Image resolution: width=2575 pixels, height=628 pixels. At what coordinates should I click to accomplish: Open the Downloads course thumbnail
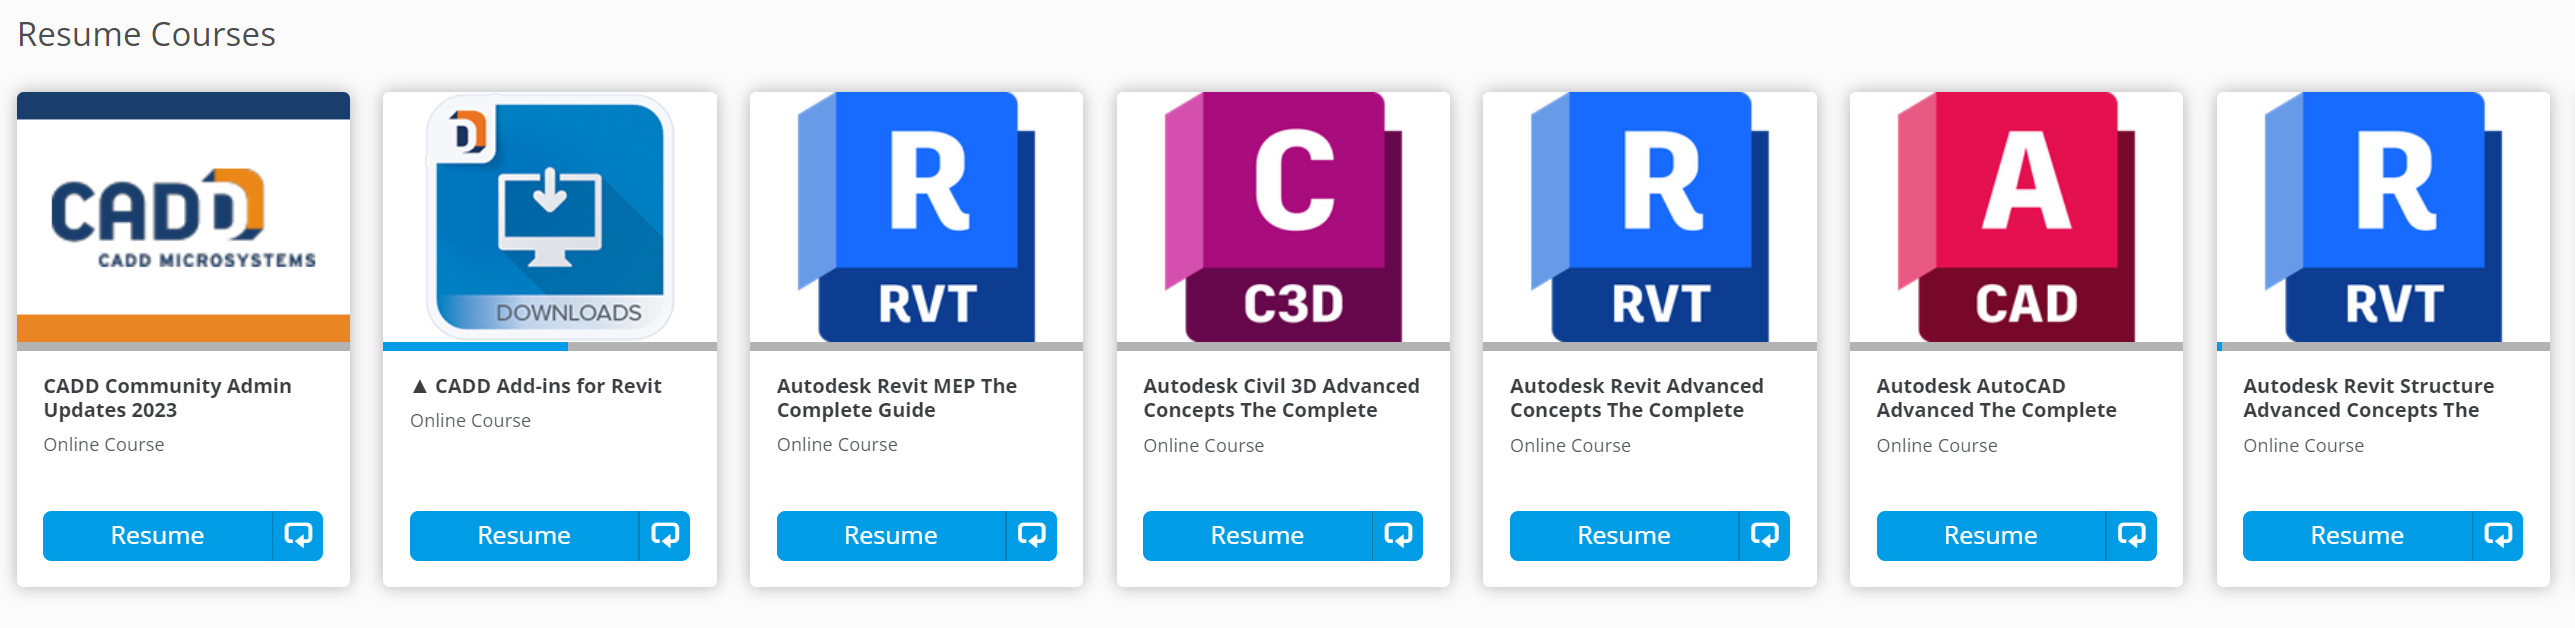[x=549, y=217]
